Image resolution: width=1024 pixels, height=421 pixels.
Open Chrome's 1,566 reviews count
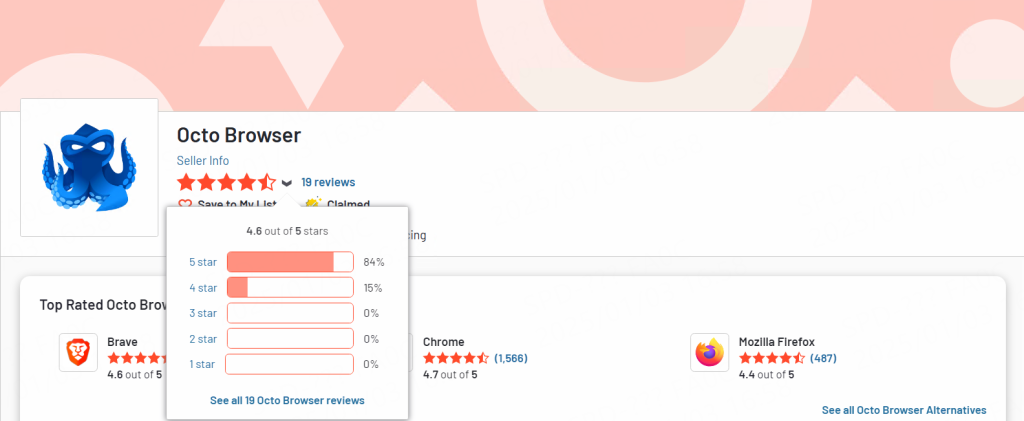[x=511, y=358]
